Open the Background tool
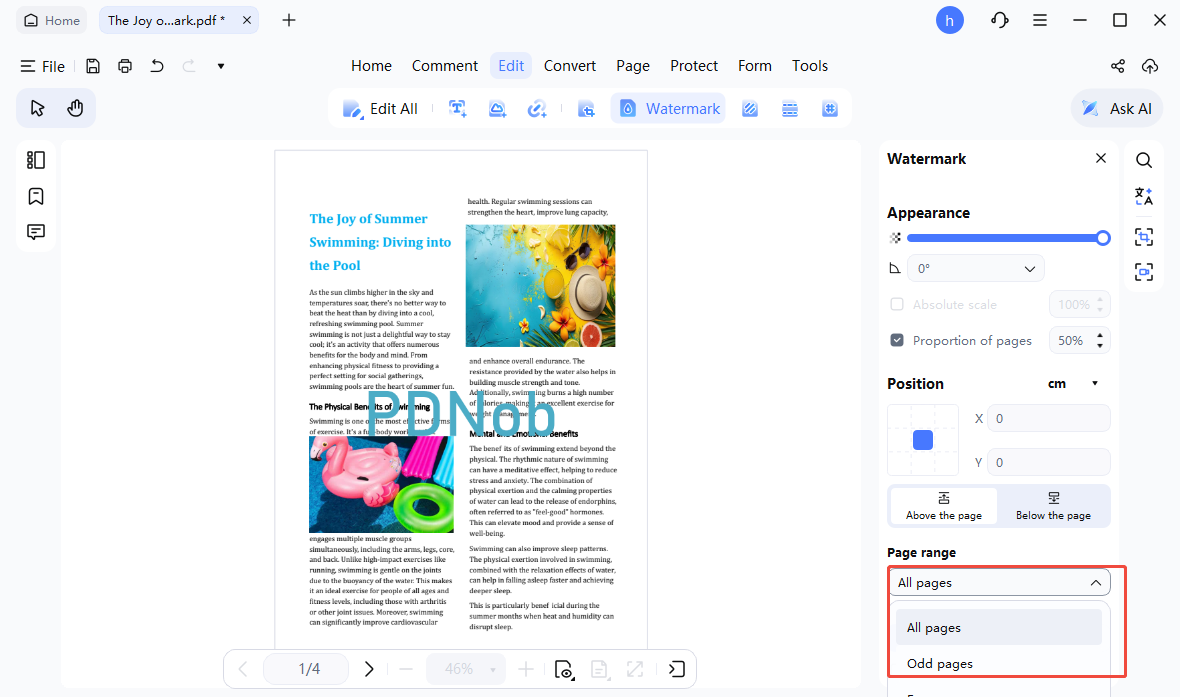 click(749, 108)
